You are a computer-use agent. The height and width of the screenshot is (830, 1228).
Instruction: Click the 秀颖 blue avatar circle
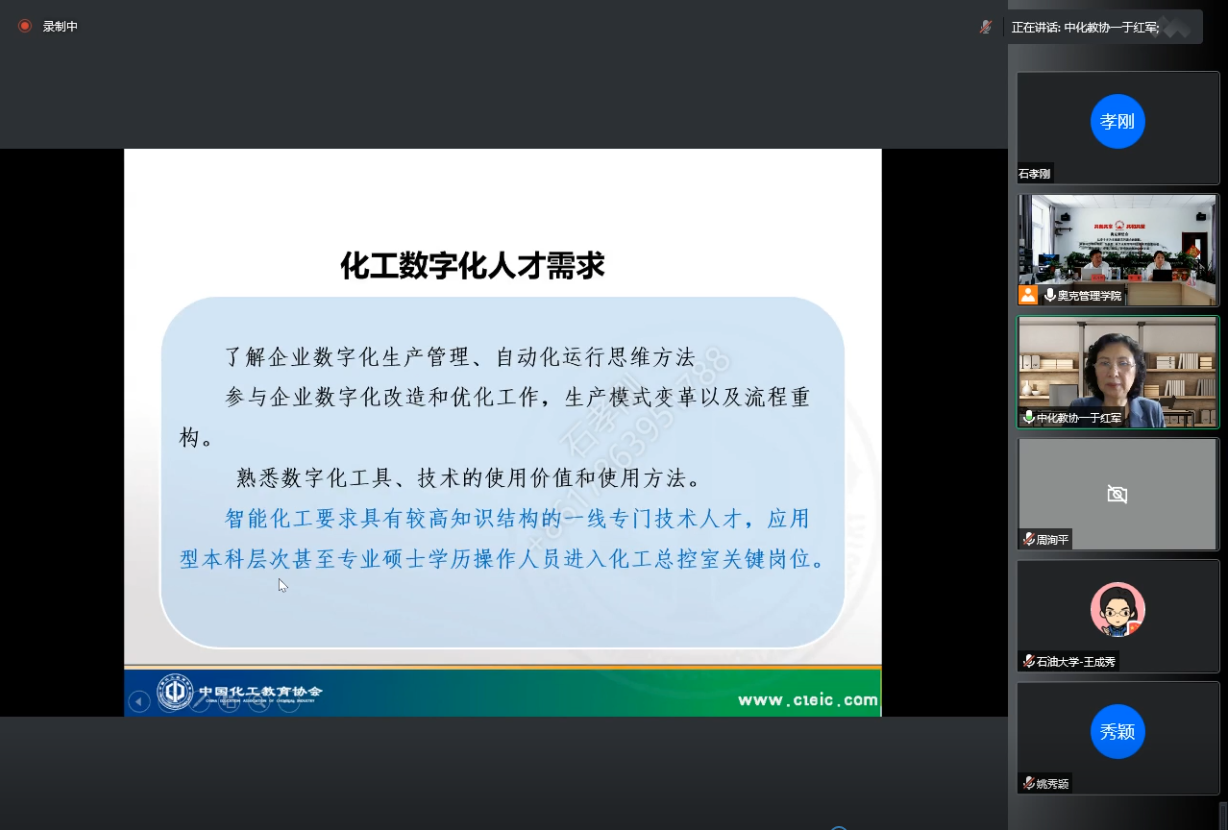[x=1117, y=731]
